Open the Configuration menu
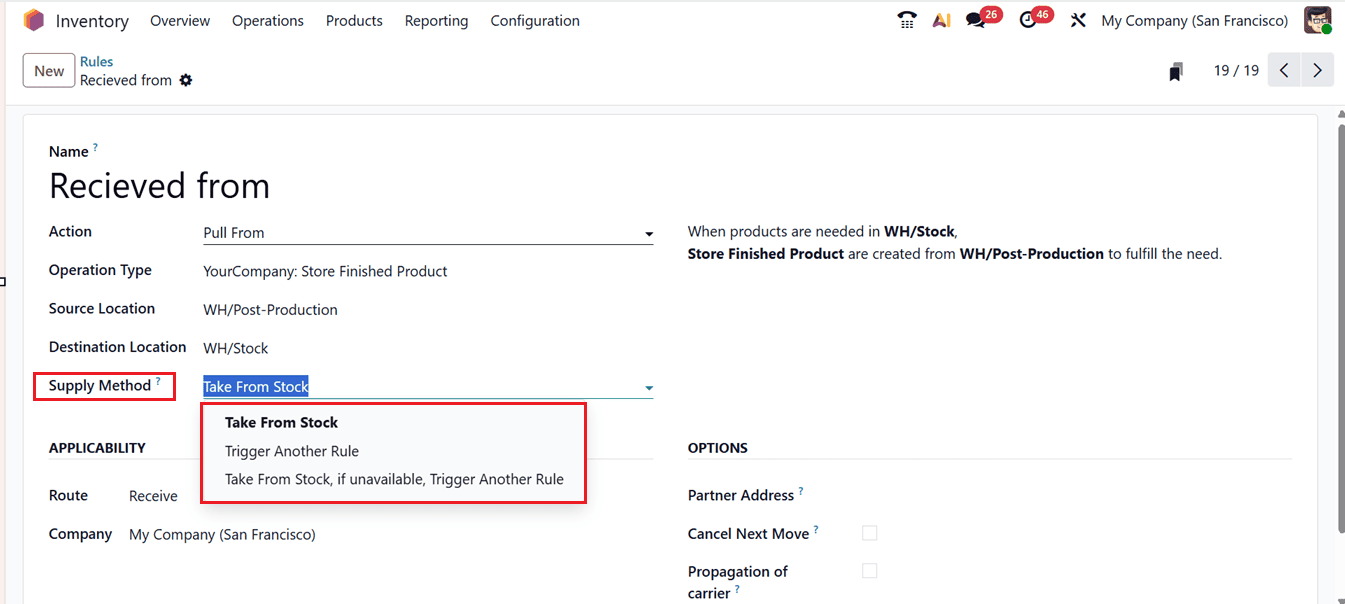1345x604 pixels. tap(535, 20)
